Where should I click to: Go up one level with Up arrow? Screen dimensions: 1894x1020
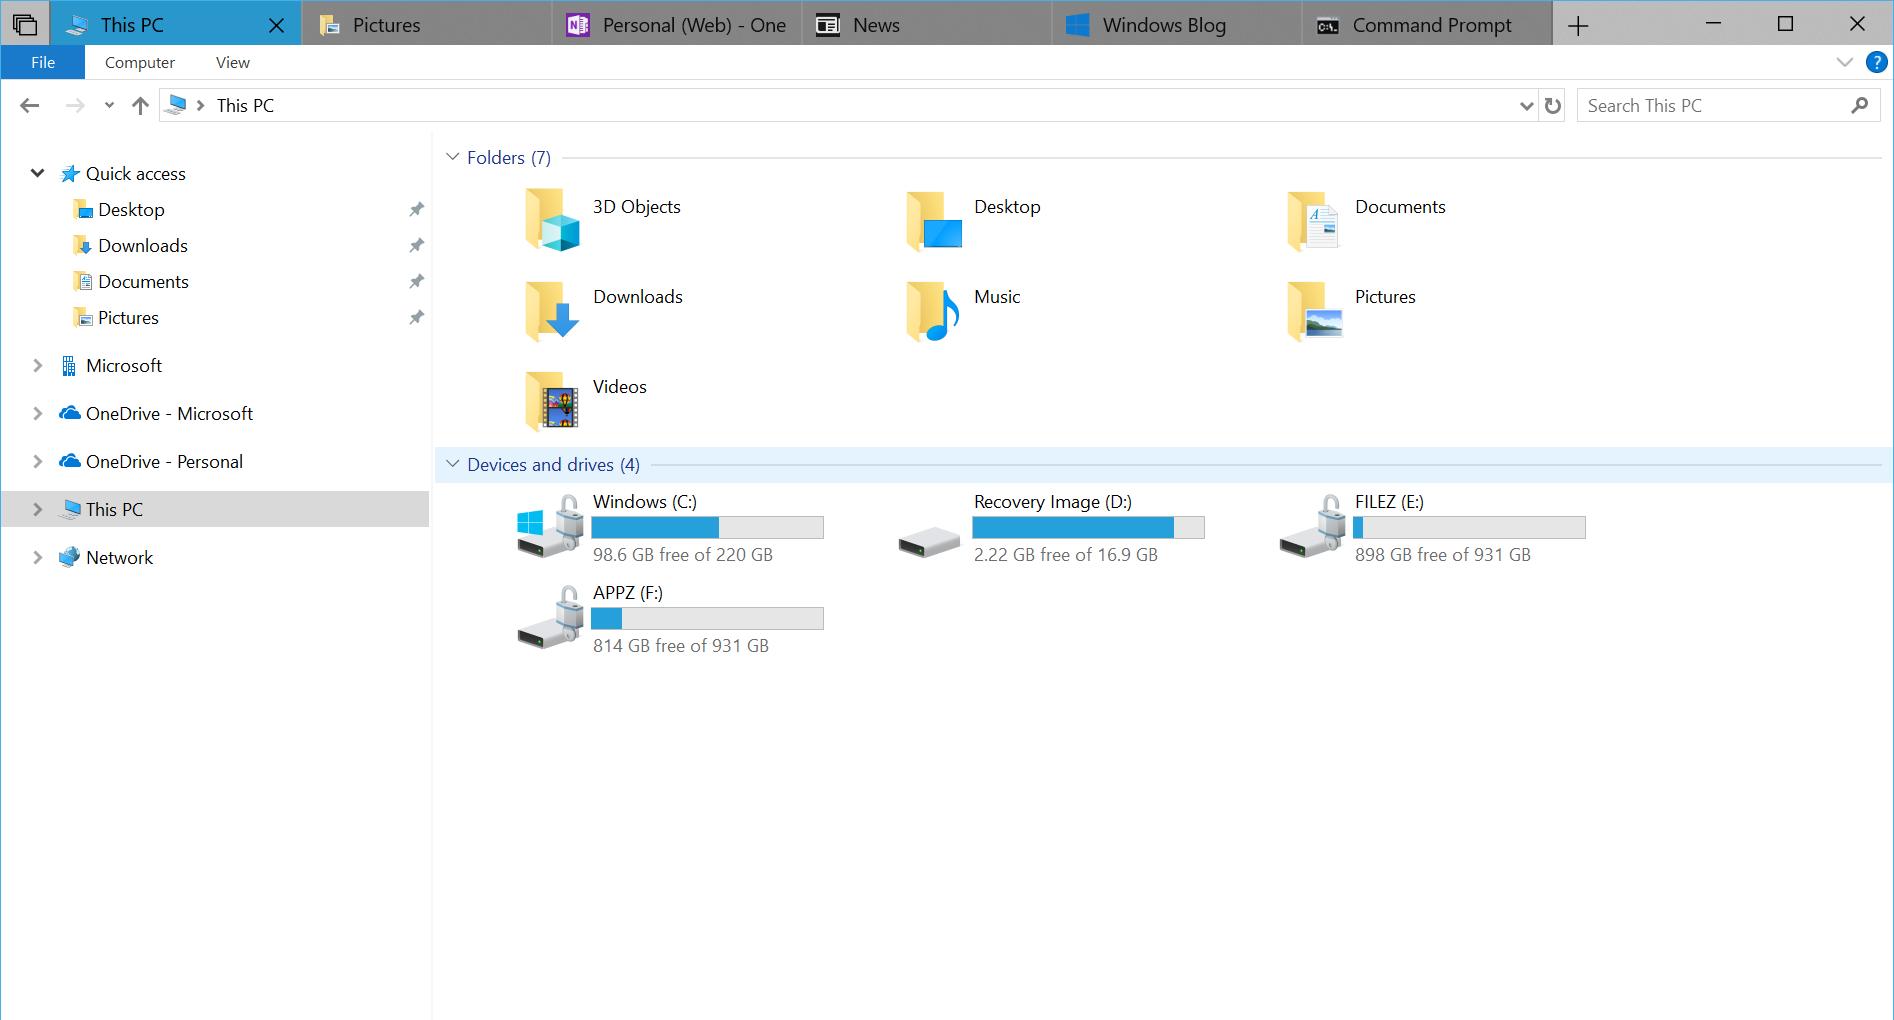(140, 105)
